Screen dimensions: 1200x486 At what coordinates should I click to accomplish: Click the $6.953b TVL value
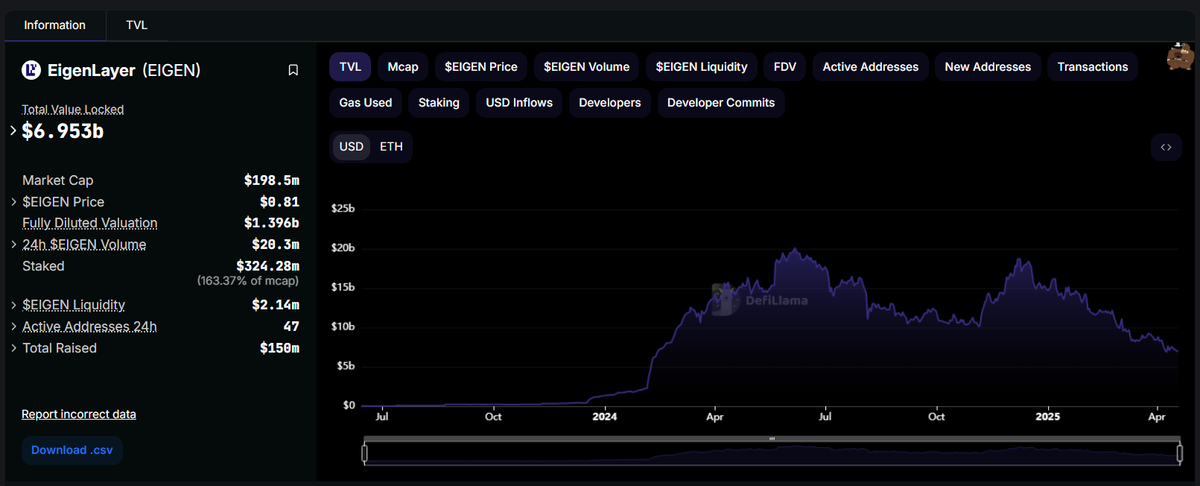(64, 131)
